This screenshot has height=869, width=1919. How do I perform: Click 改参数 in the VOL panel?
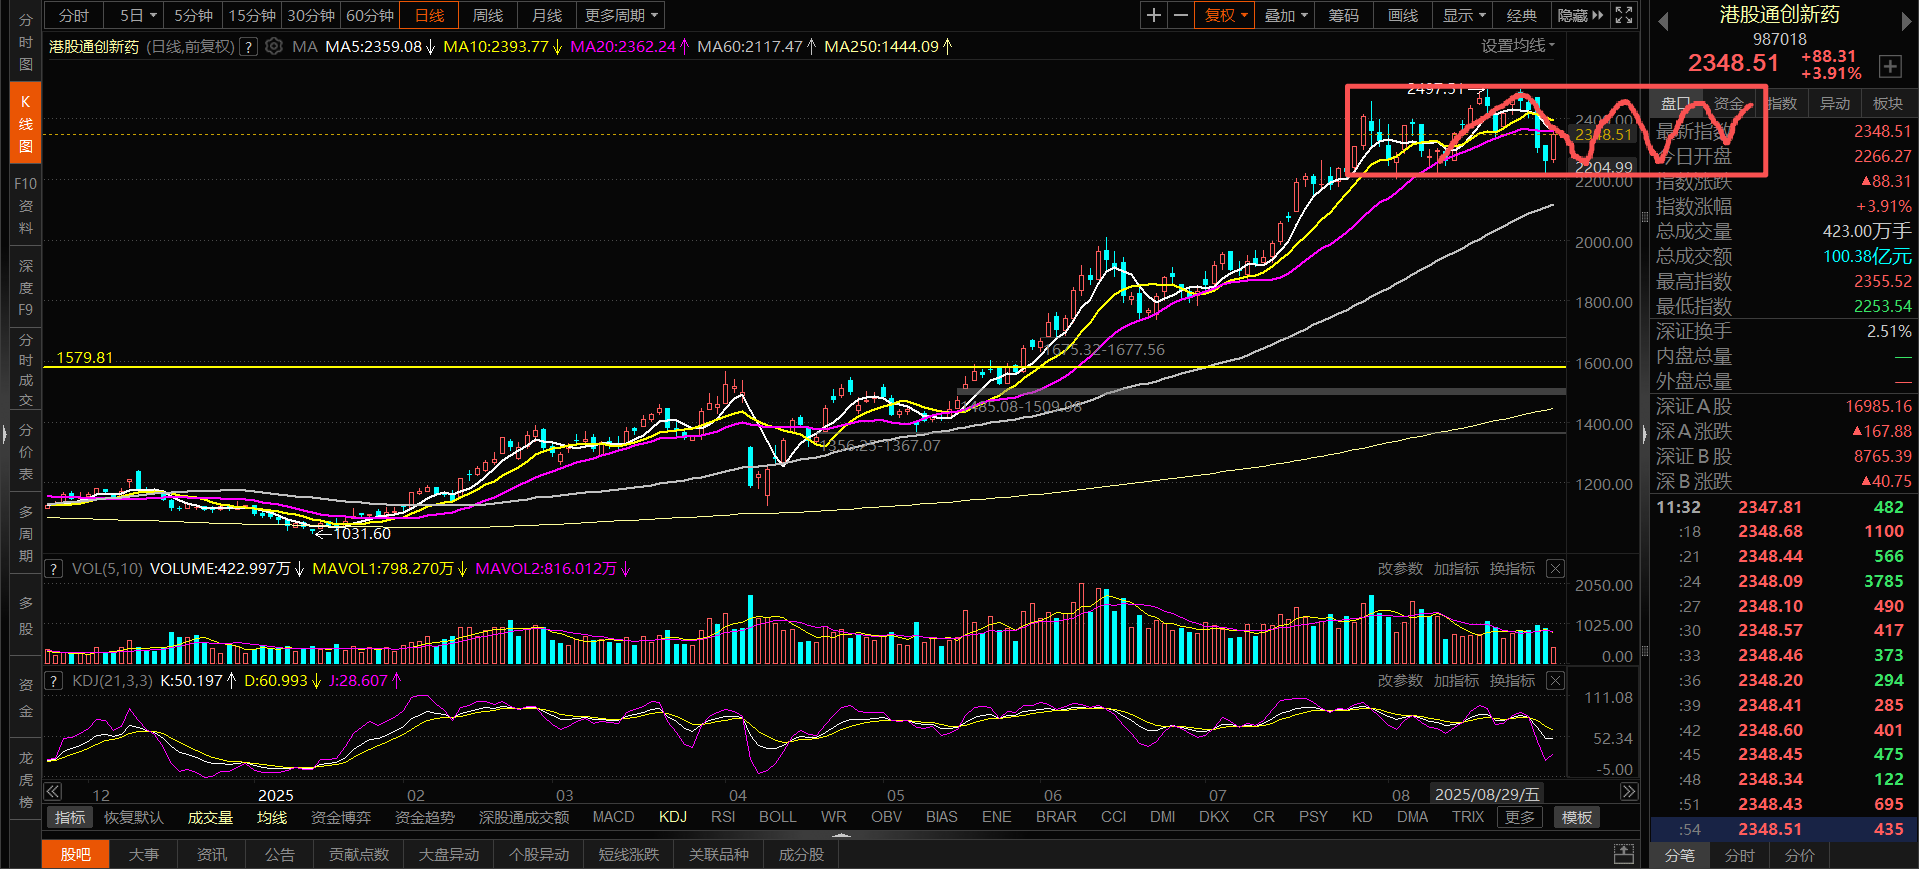coord(1400,568)
